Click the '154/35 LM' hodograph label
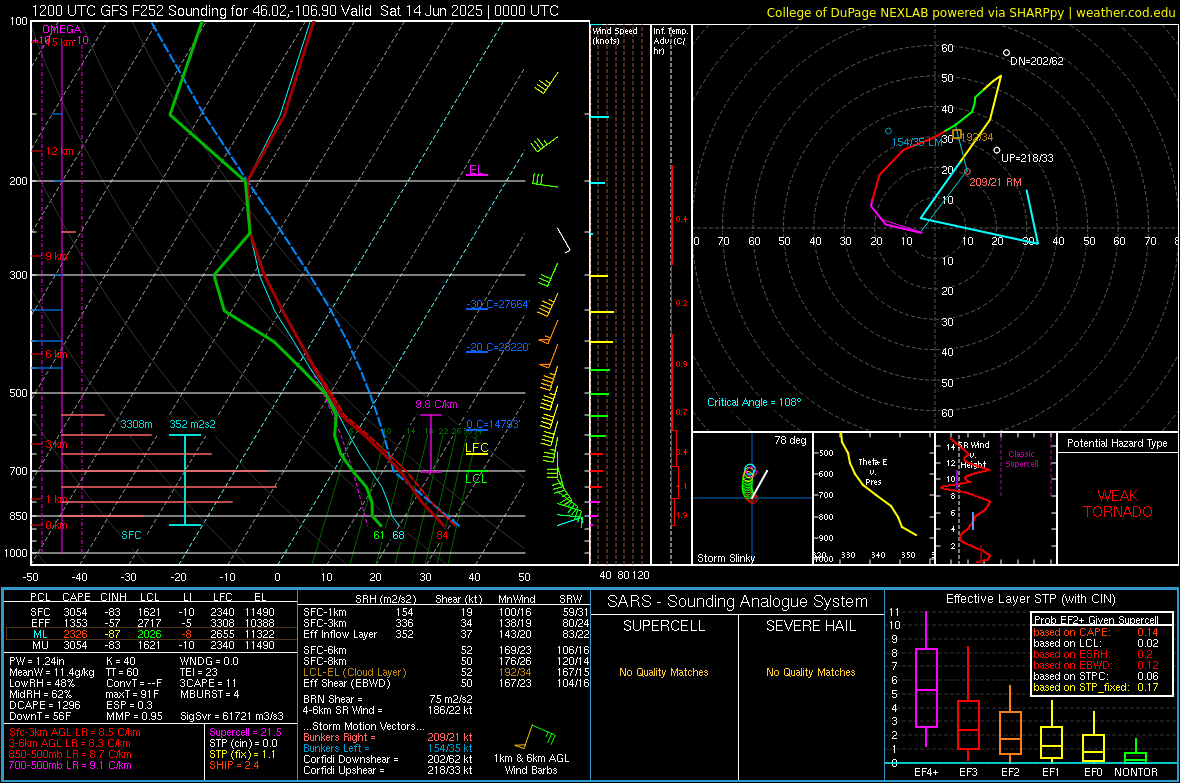Screen dimensions: 1180x783 (x=917, y=142)
